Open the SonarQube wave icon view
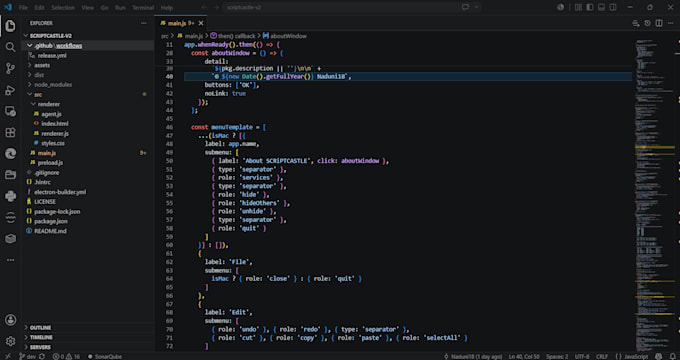 click(x=10, y=217)
